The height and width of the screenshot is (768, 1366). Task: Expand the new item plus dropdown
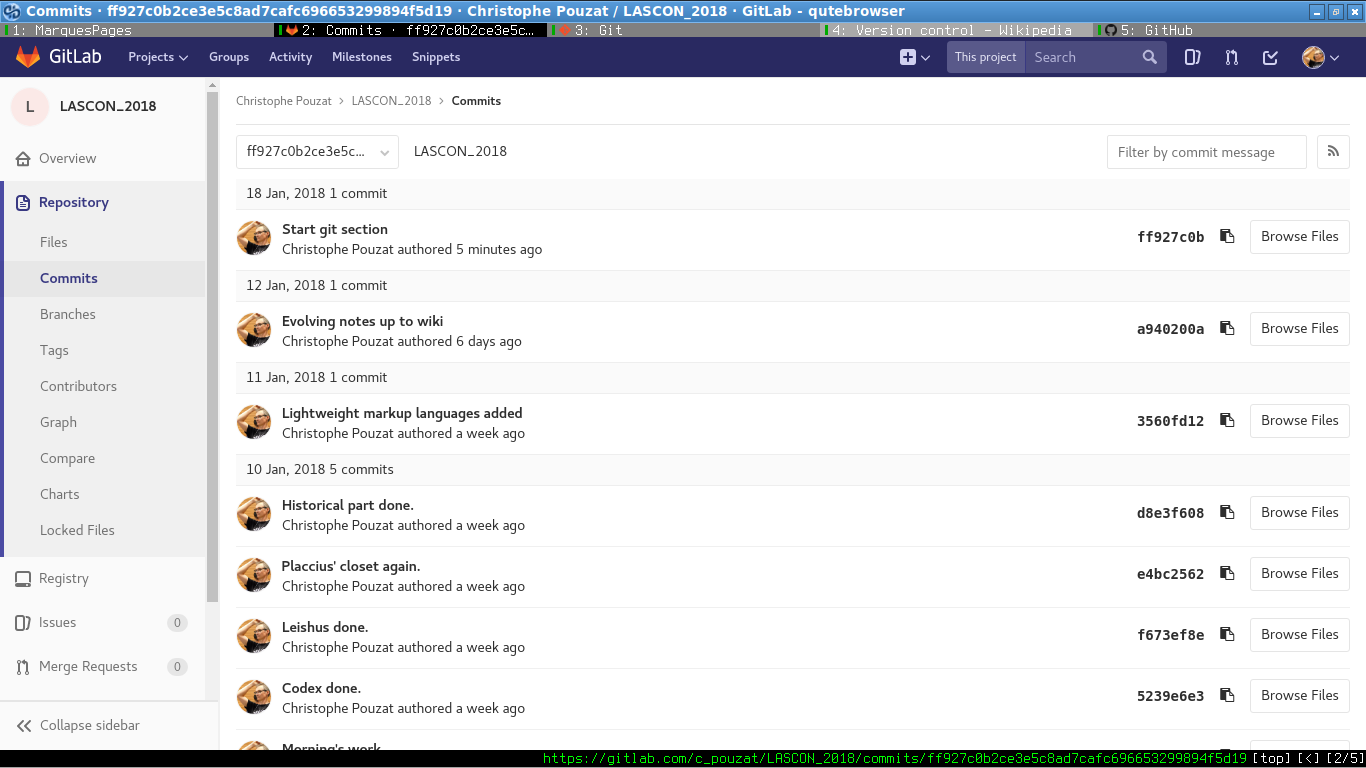point(914,57)
